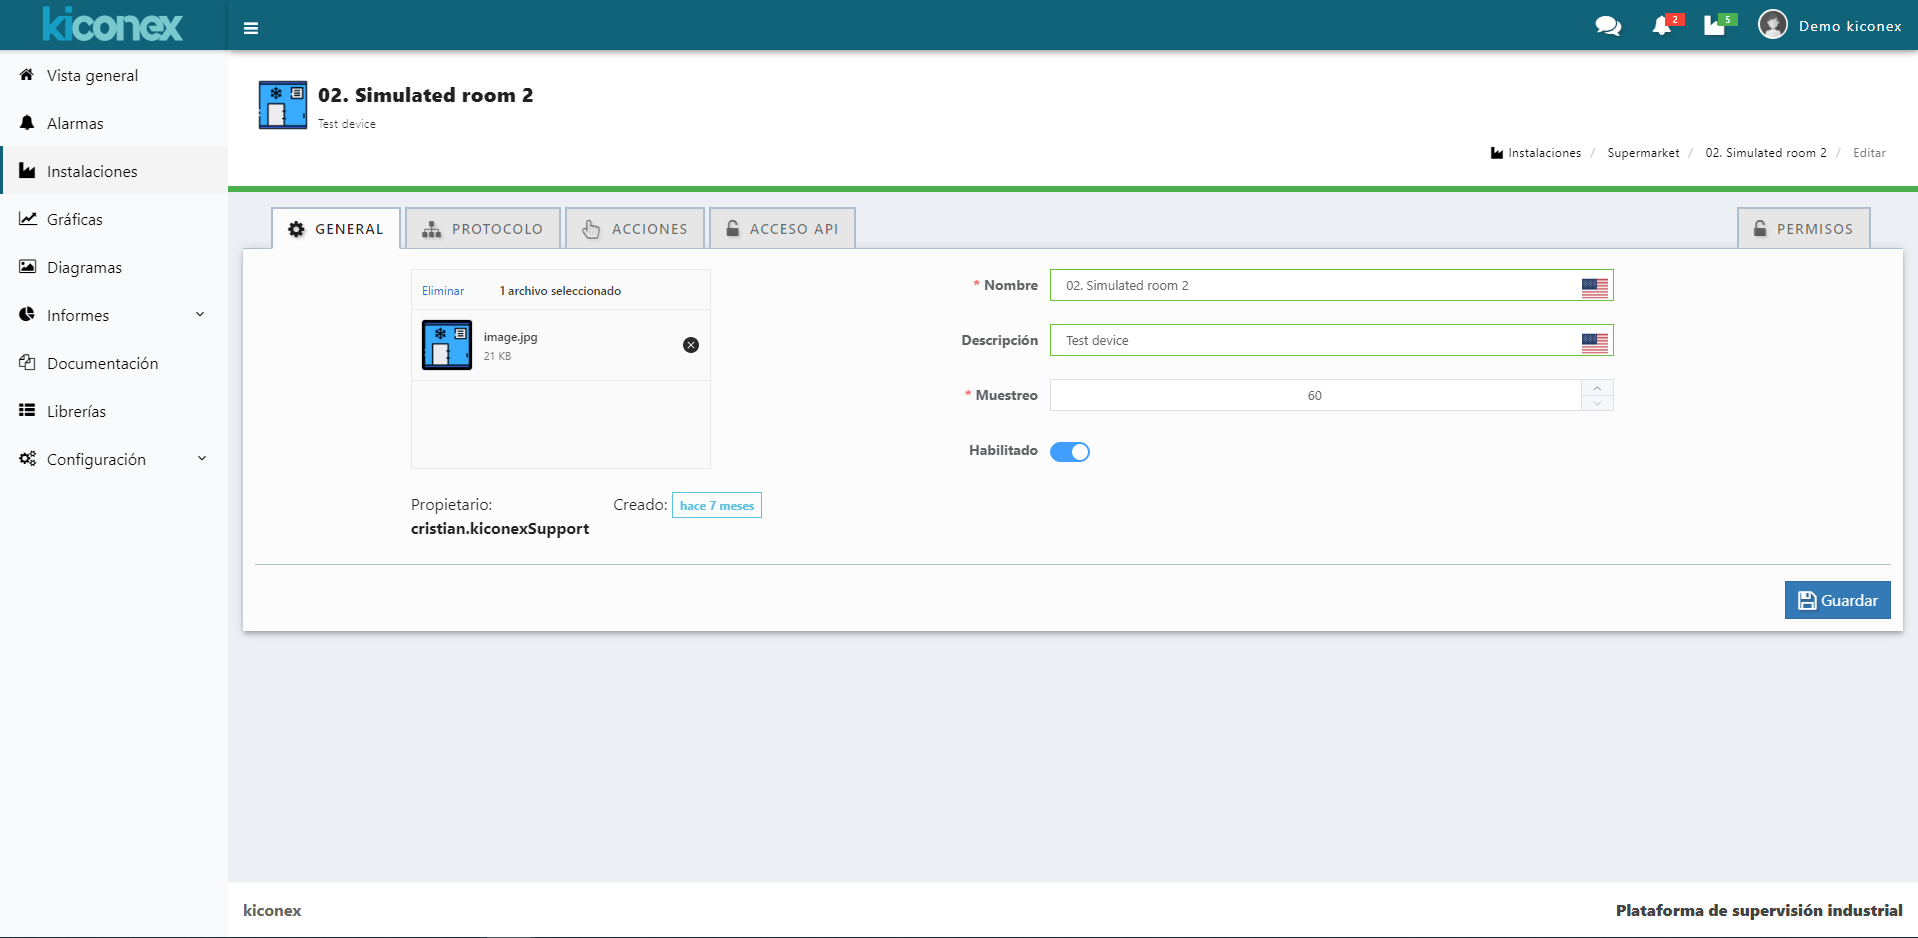Open the PERMISOS tab
This screenshot has height=938, width=1918.
tap(1803, 229)
